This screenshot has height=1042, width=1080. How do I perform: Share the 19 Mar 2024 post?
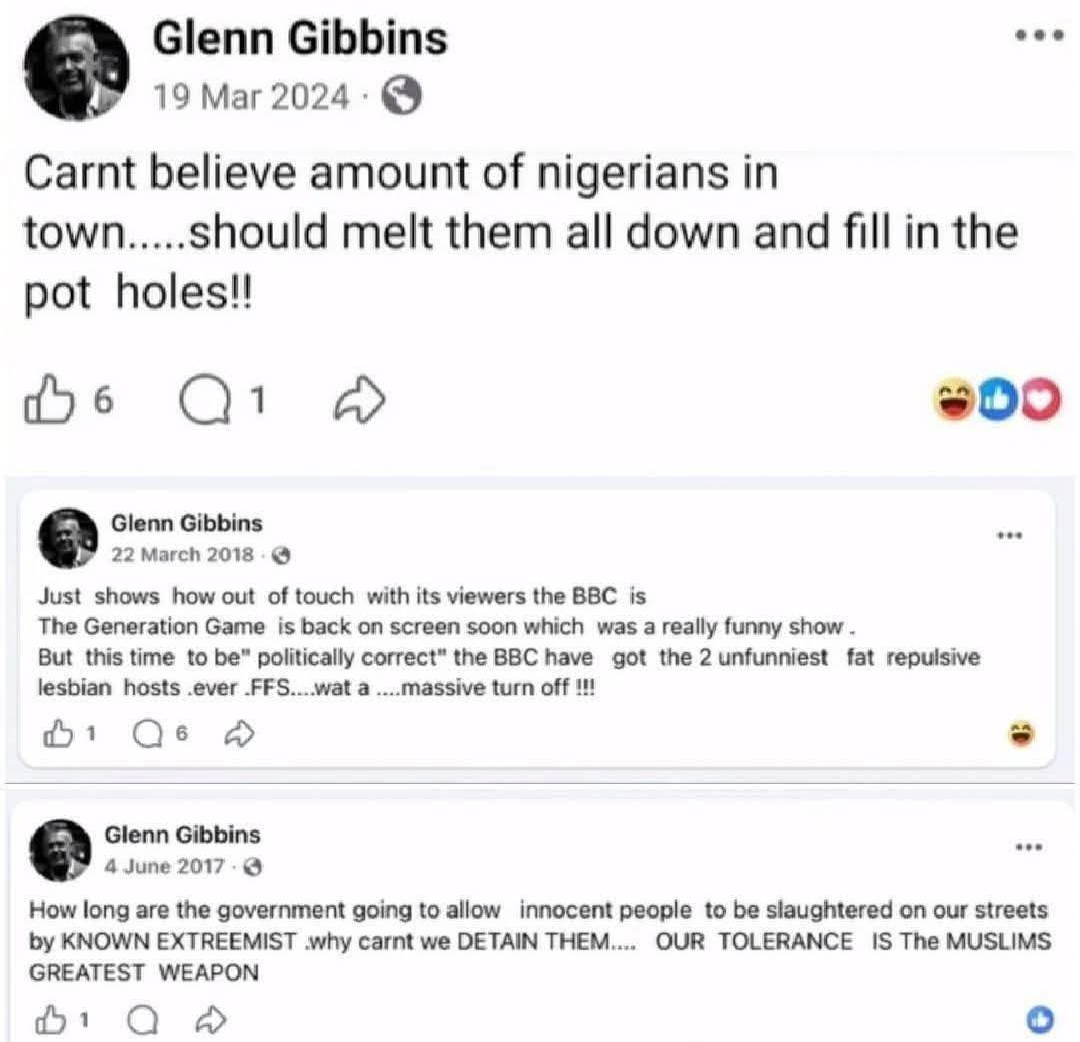359,399
